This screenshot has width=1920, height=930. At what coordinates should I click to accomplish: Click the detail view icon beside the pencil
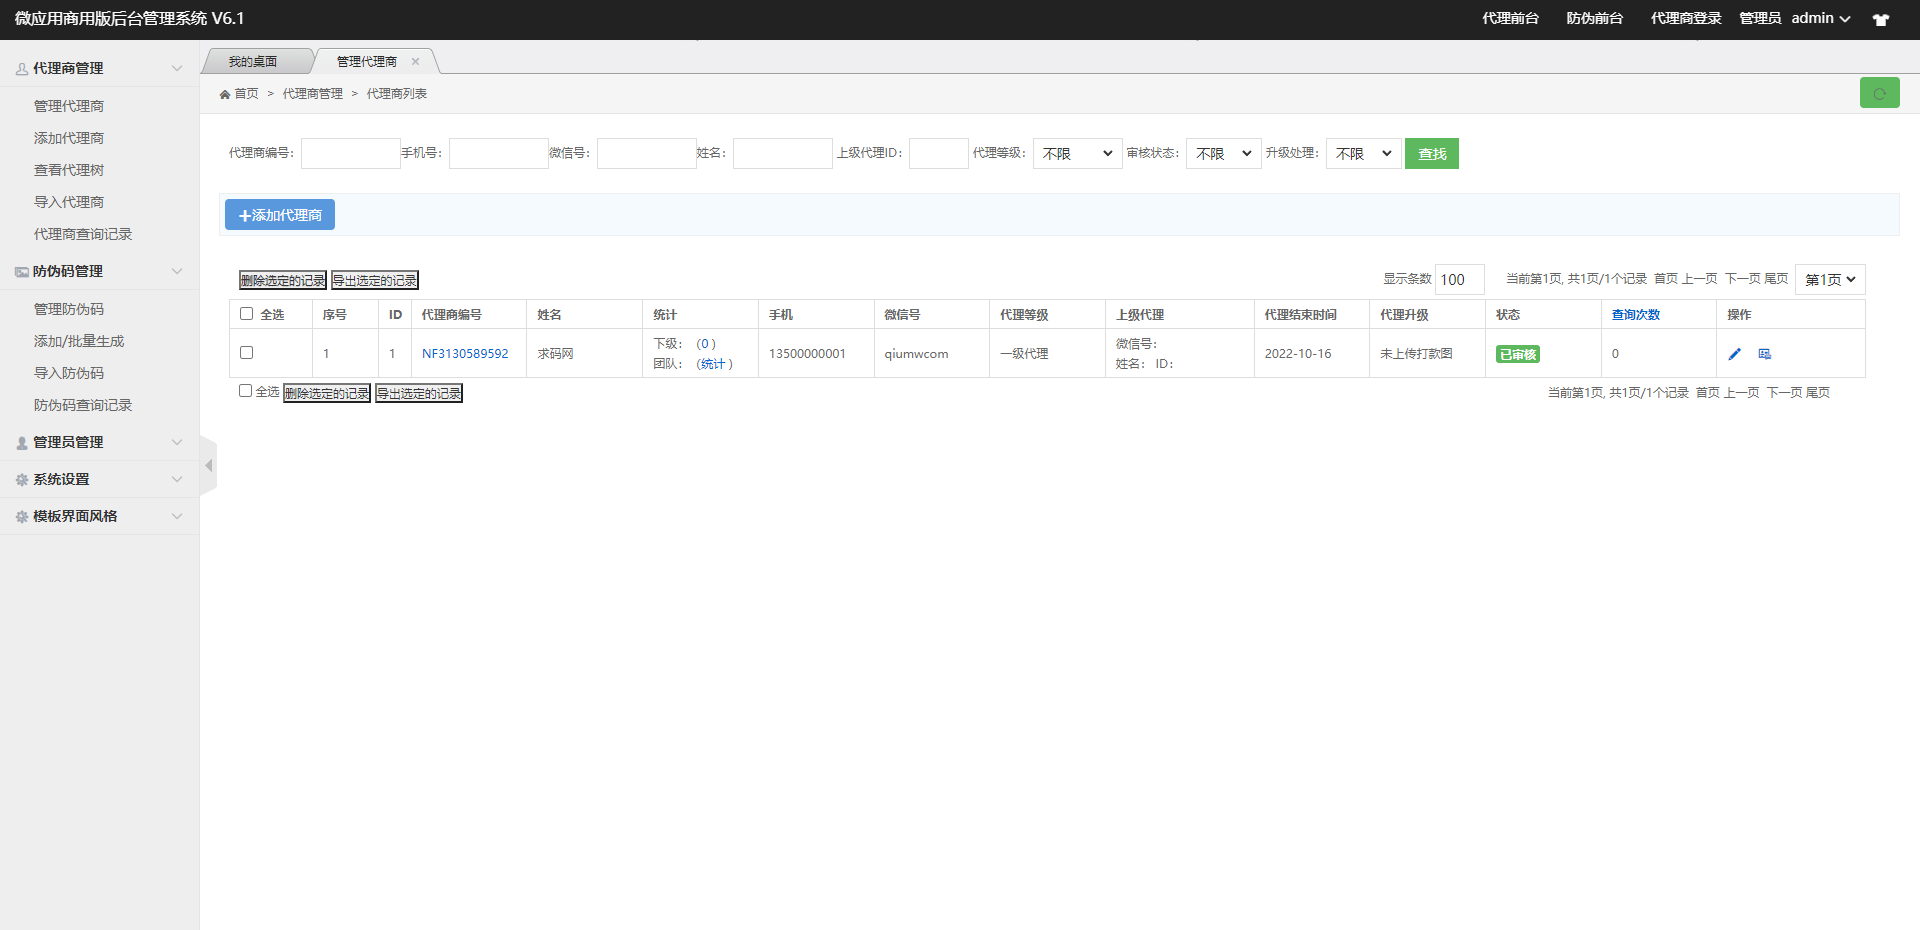(1765, 354)
